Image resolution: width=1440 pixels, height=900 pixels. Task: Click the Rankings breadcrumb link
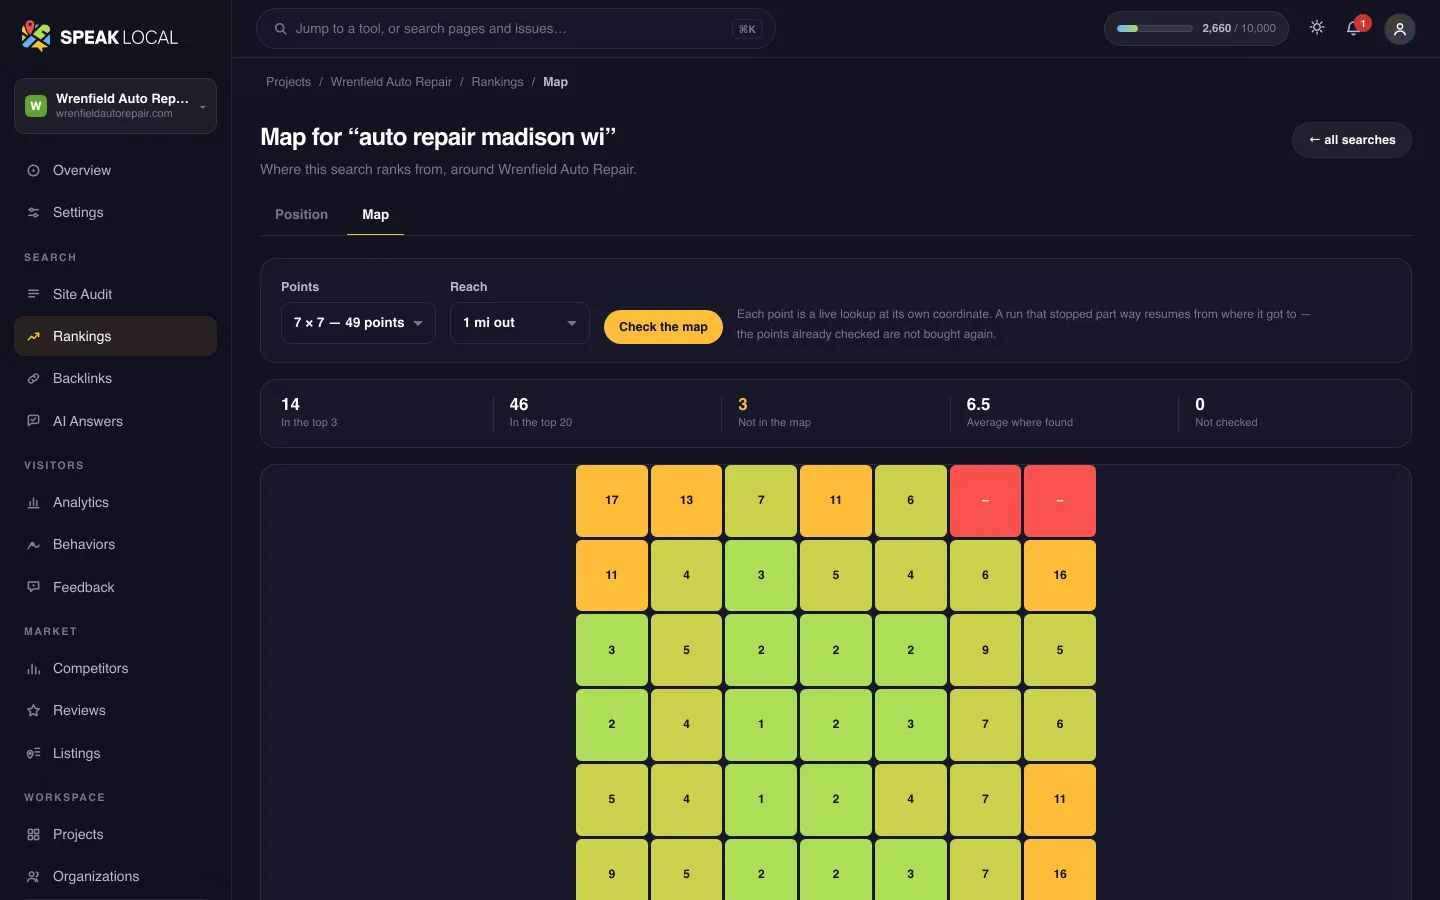point(497,82)
